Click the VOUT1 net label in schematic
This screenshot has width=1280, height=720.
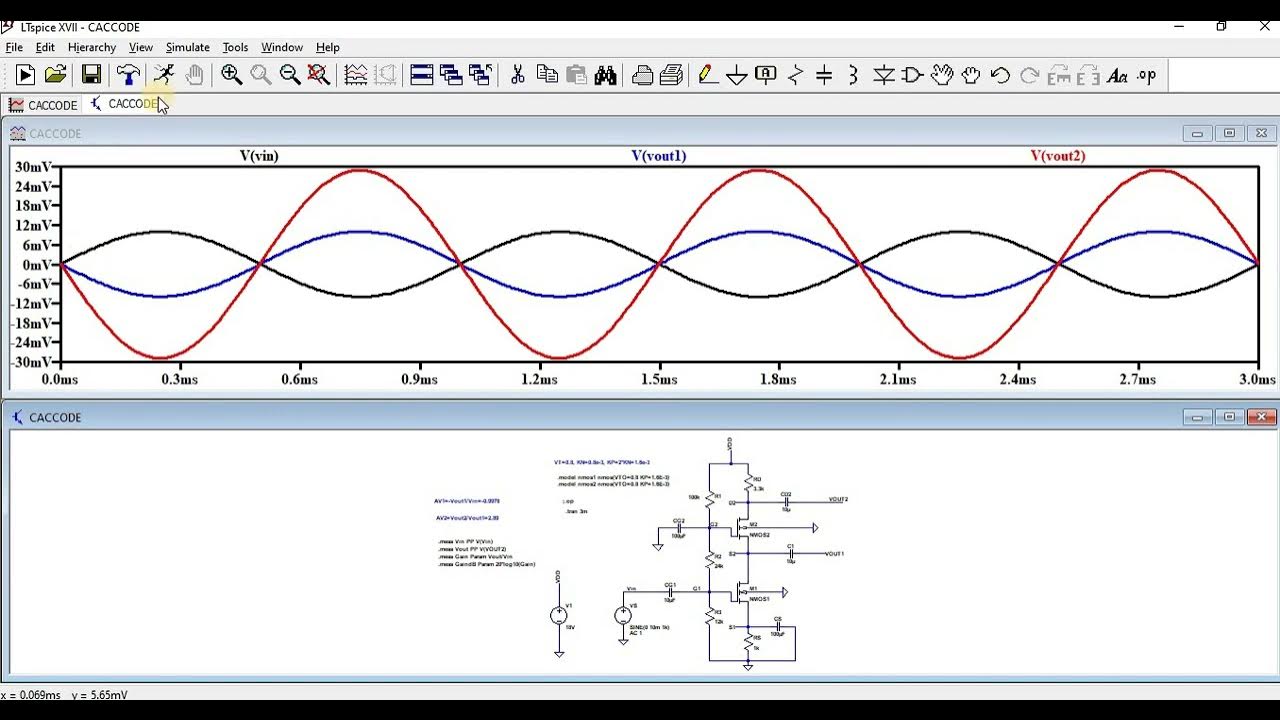pos(834,553)
